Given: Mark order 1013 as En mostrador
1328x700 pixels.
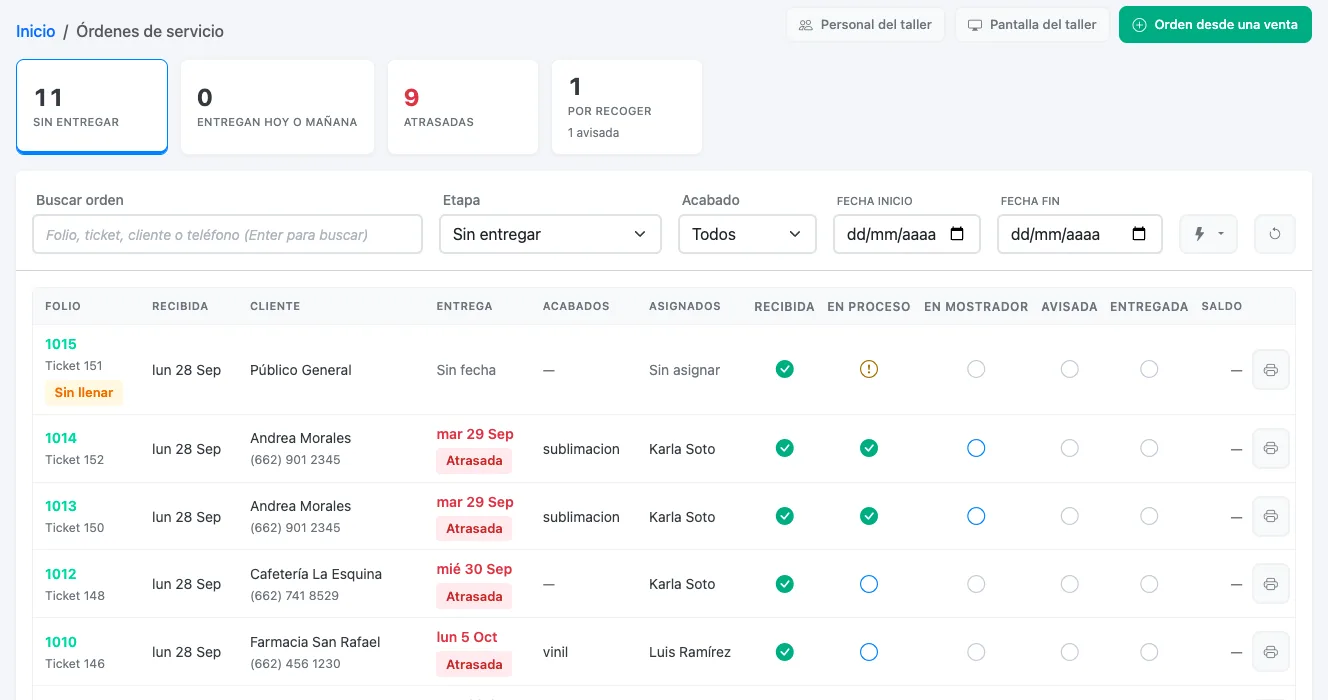Looking at the screenshot, I should tap(976, 516).
